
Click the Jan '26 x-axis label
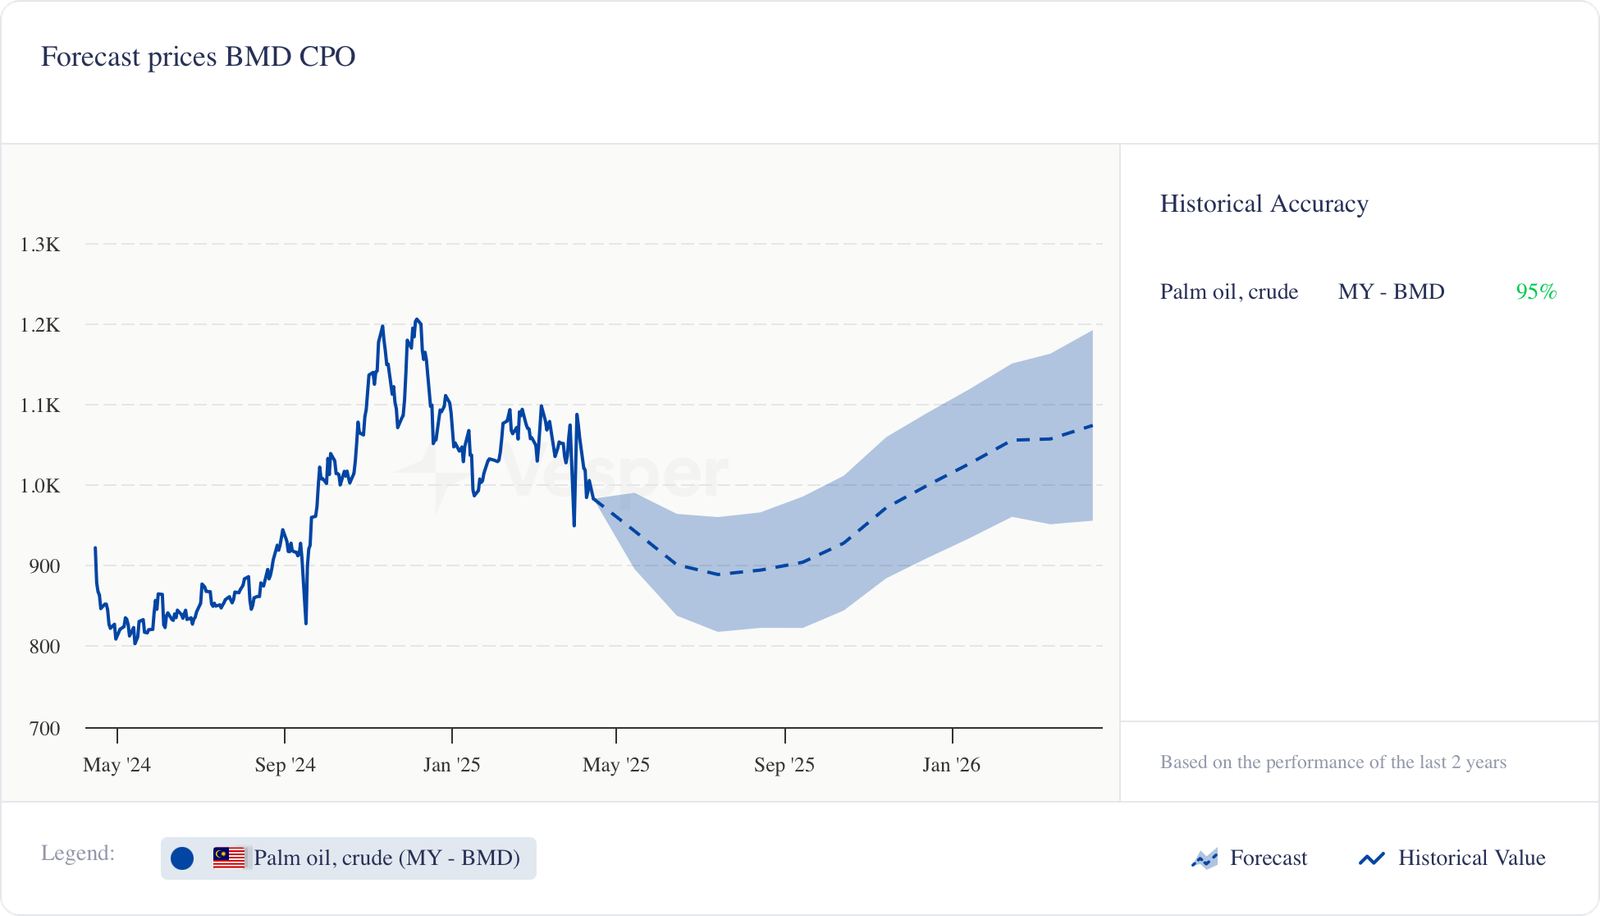951,765
